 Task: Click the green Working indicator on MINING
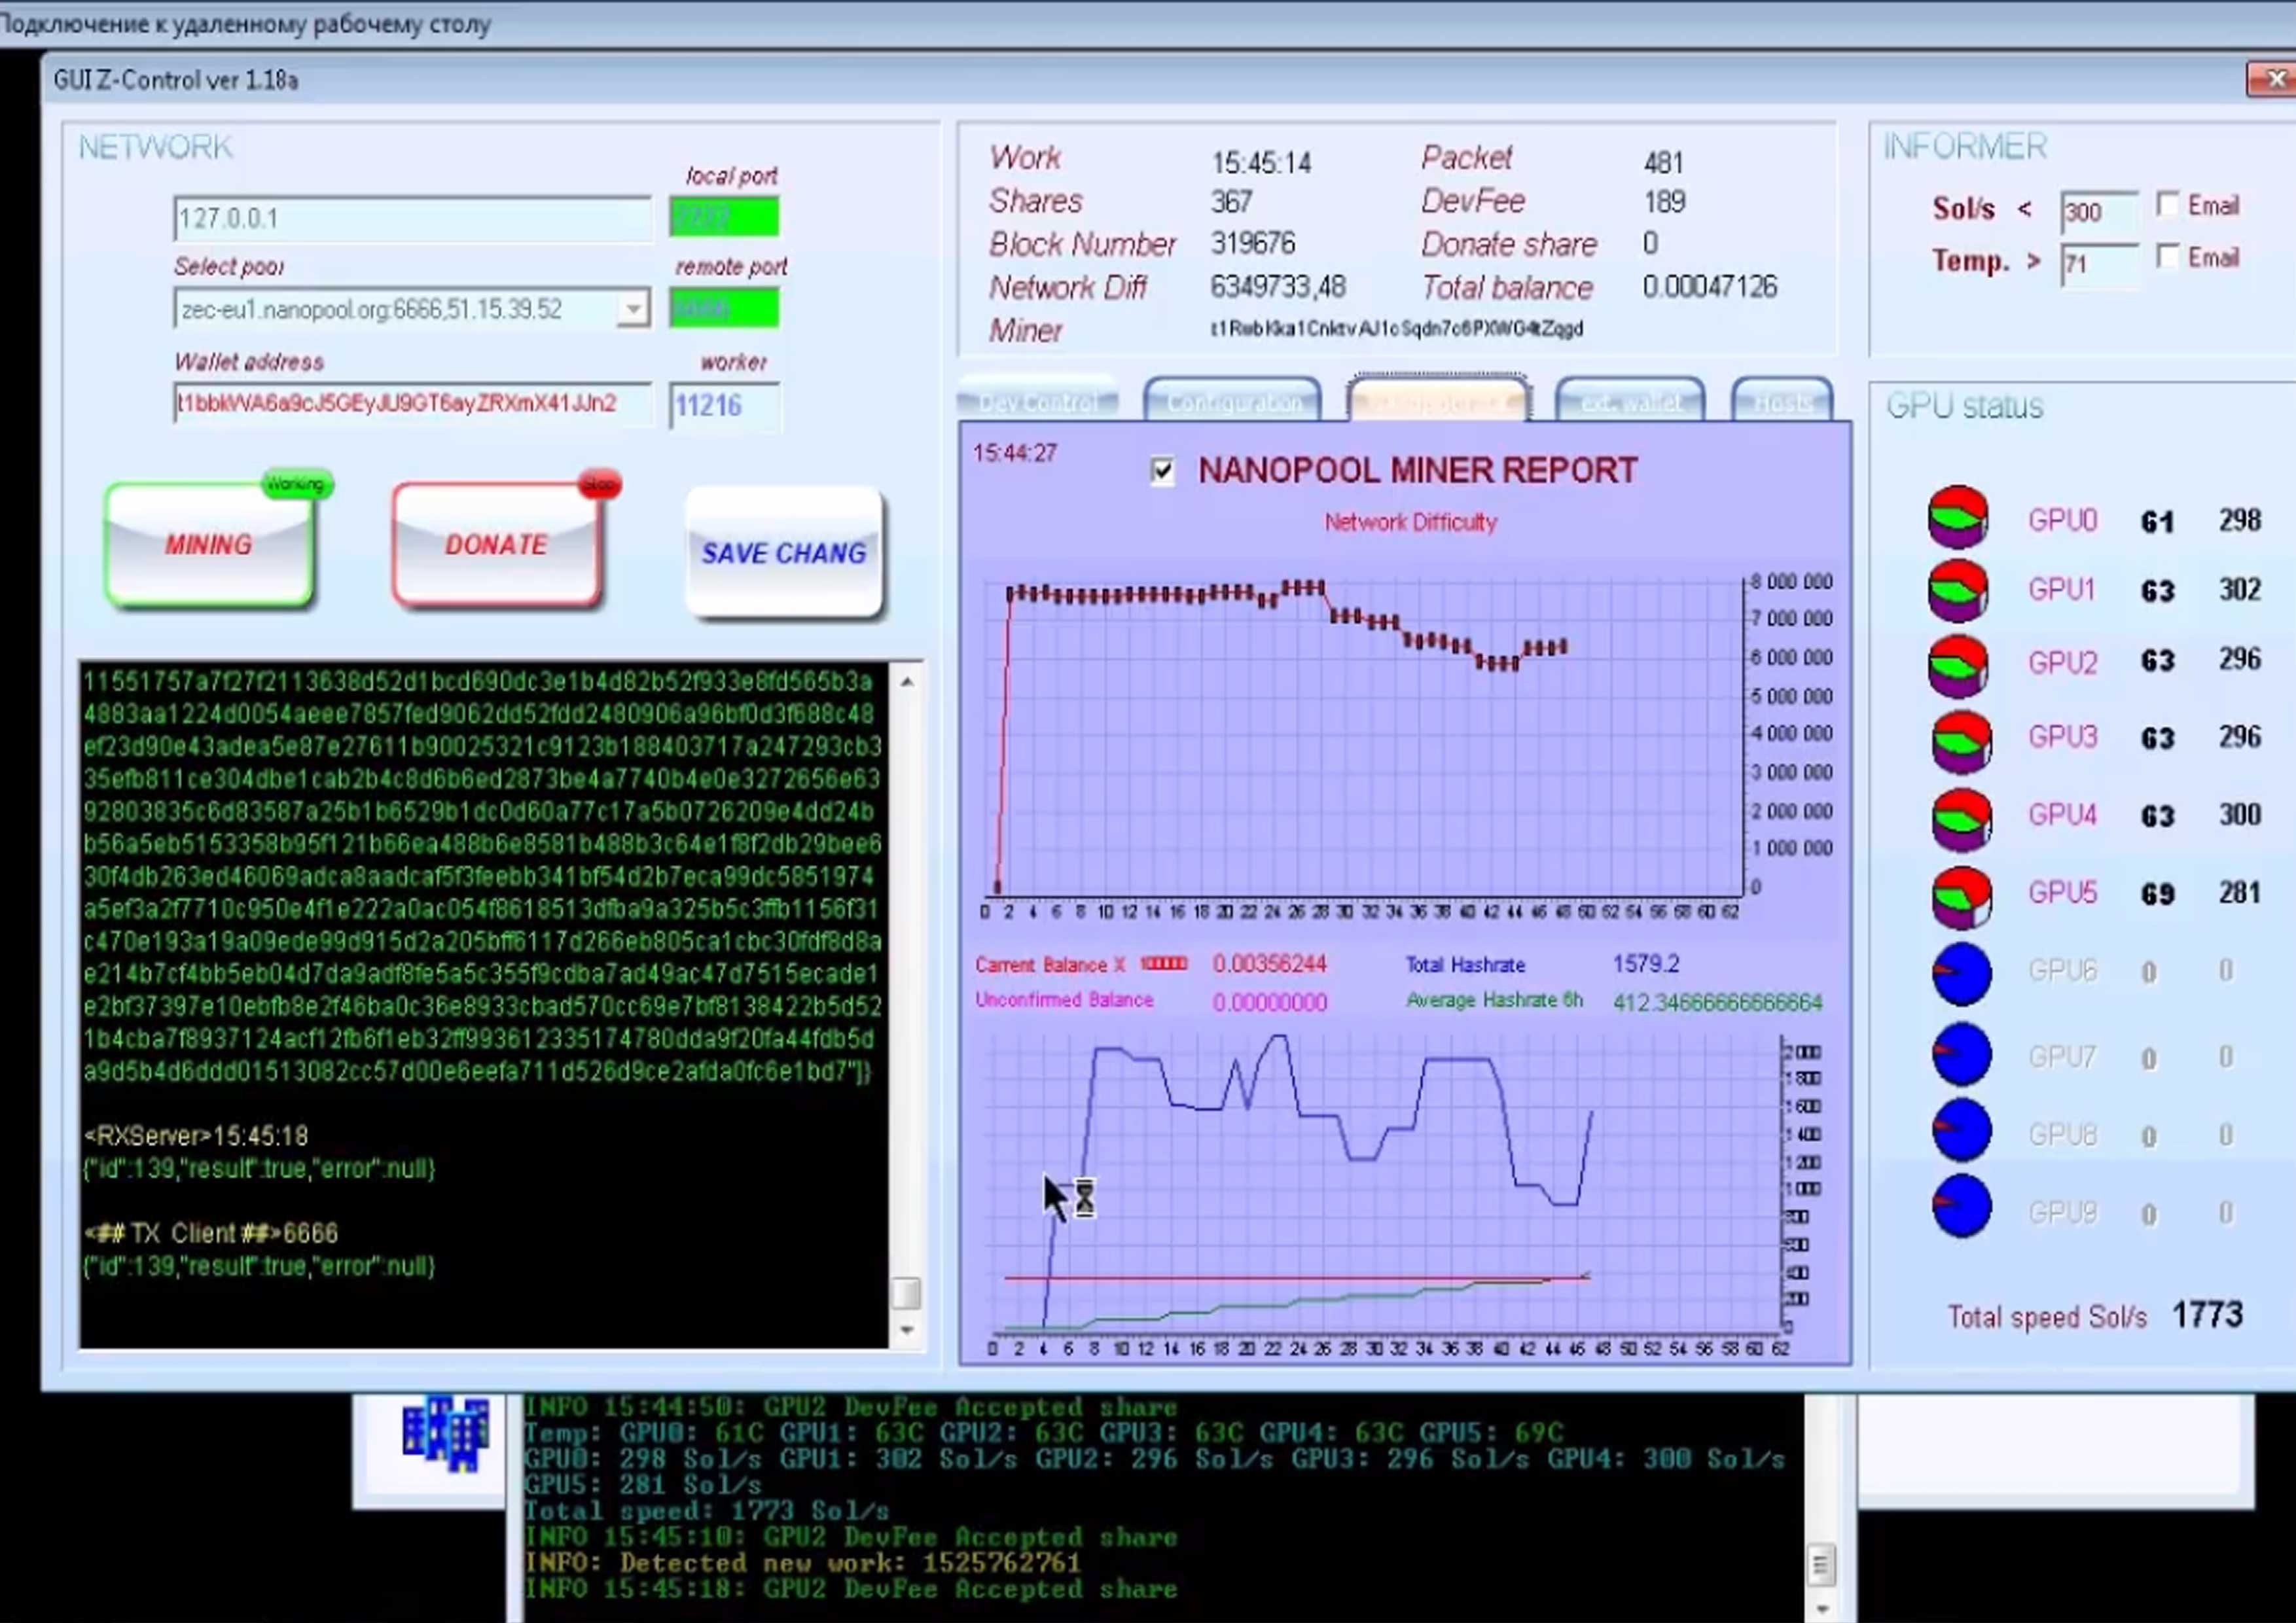(x=297, y=484)
